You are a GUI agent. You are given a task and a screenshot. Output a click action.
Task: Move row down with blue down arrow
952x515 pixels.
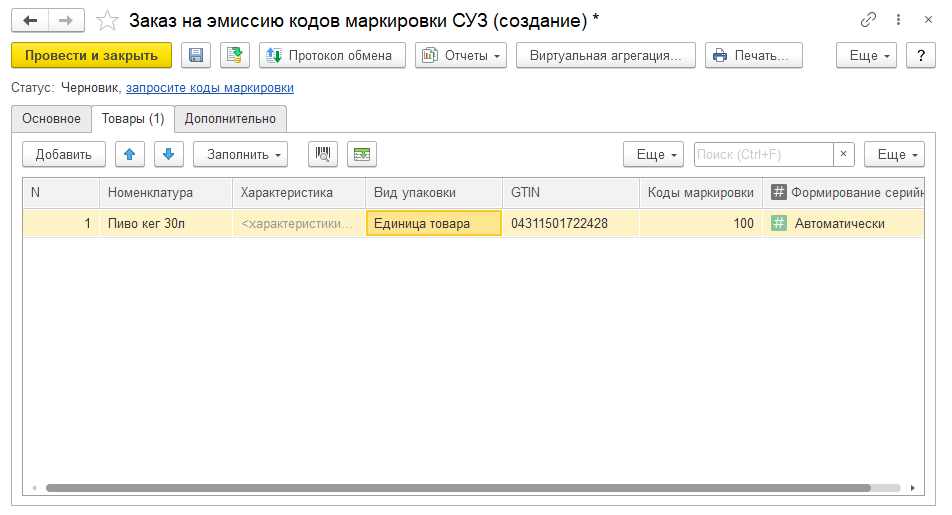tap(169, 154)
